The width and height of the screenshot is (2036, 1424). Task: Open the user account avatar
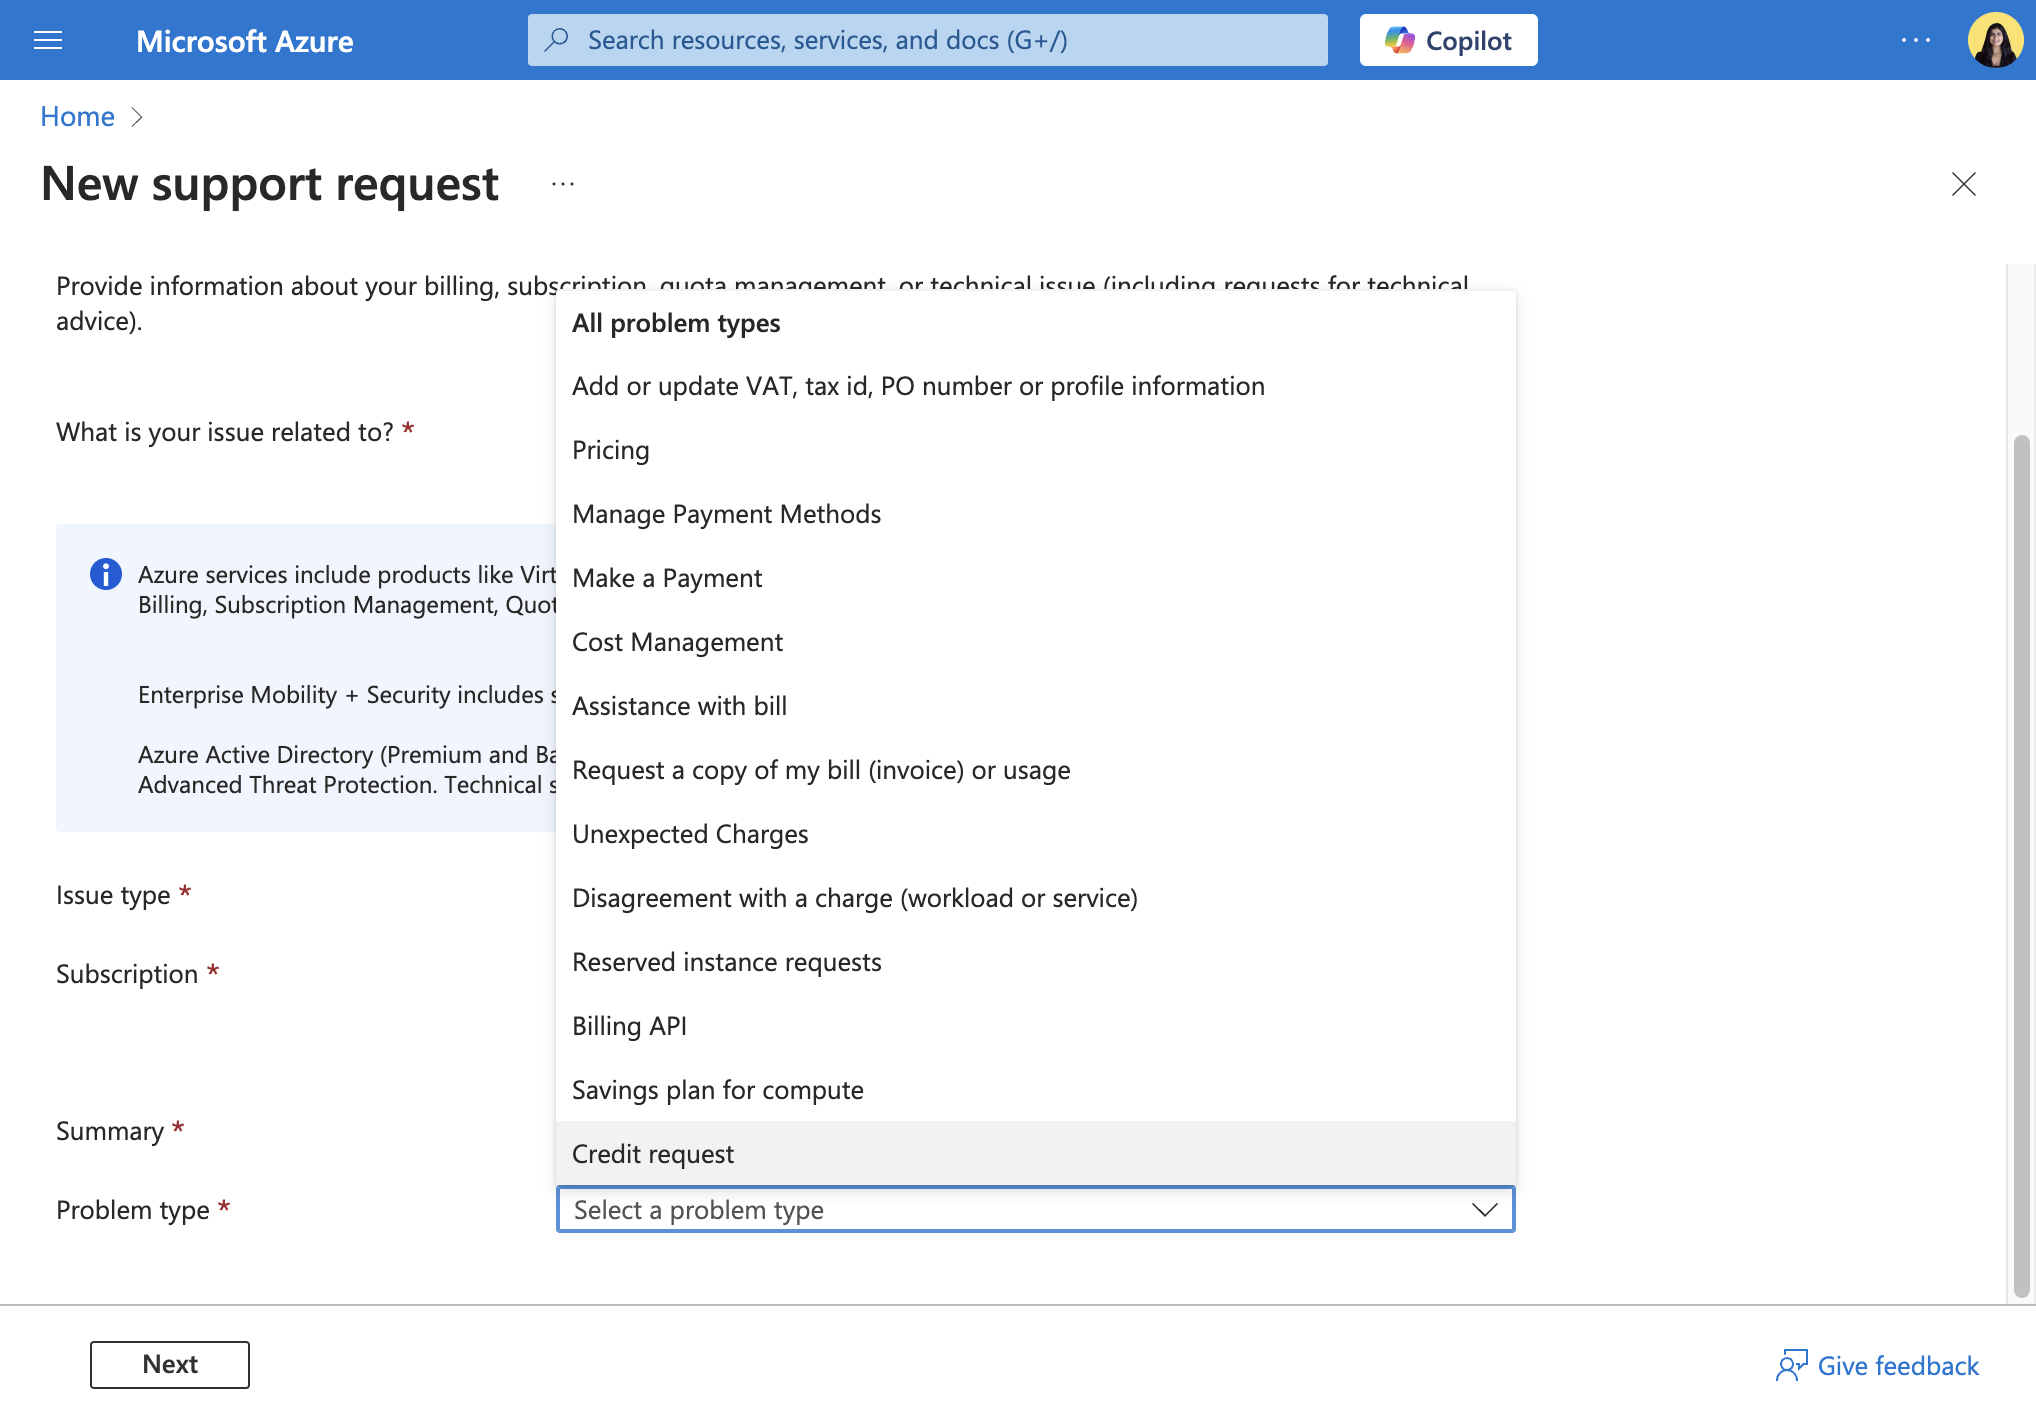[1995, 40]
